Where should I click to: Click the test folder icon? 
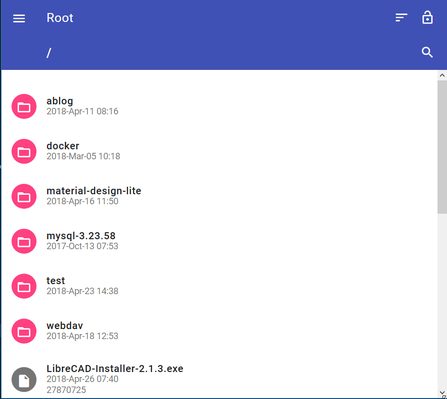[24, 286]
